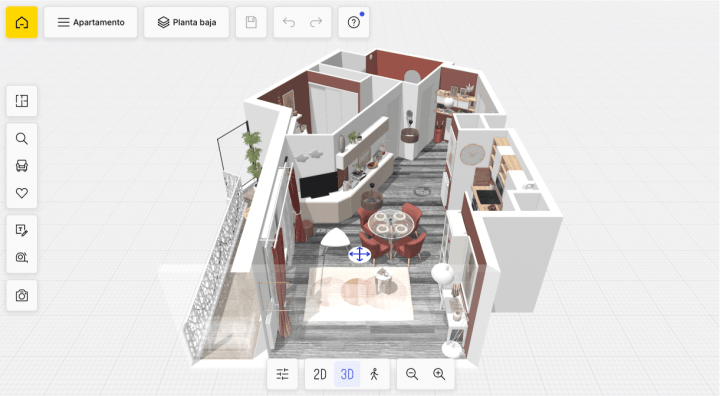The width and height of the screenshot is (720, 396).
Task: Undo the last action
Action: 289,22
